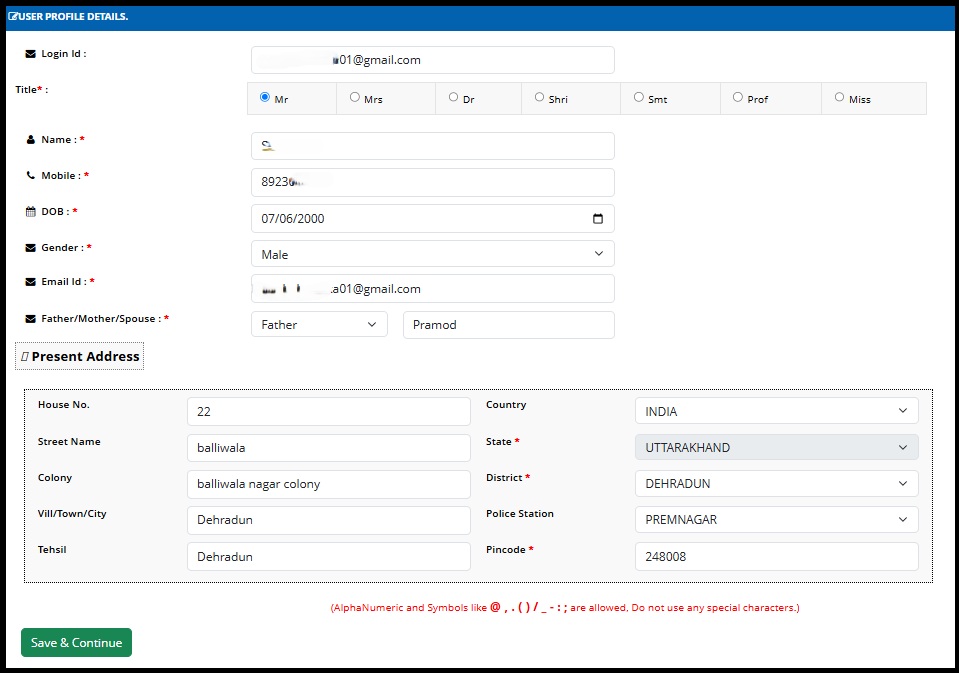
Task: Click the envelope icon beside Gender
Action: [x=31, y=248]
